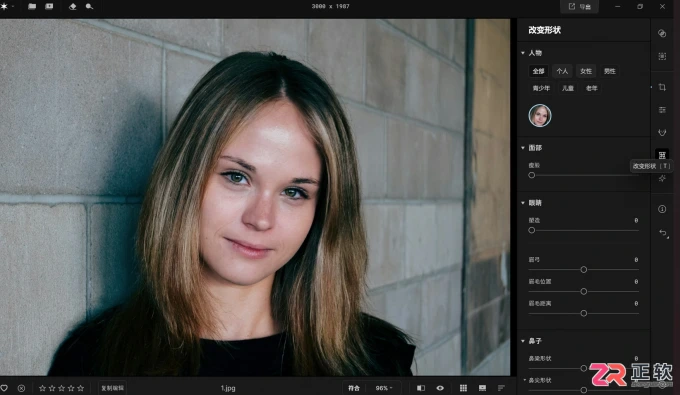The height and width of the screenshot is (395, 680).
Task: Select the 个人 people filter
Action: point(562,71)
